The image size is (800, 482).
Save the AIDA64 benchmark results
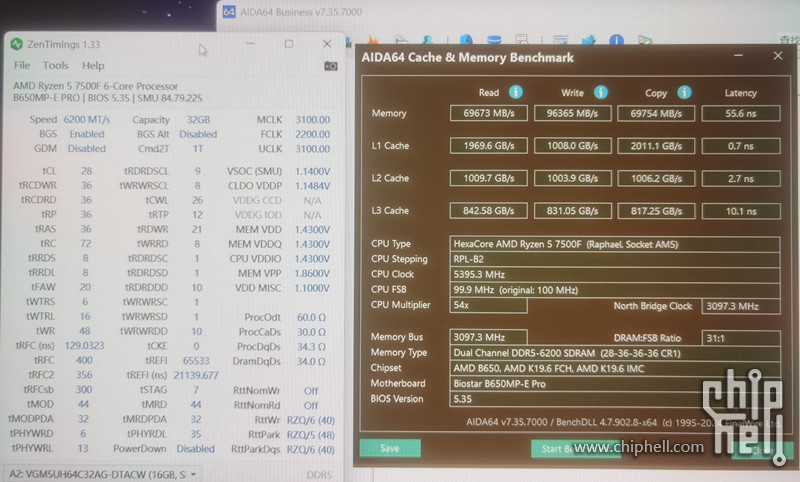[x=390, y=448]
